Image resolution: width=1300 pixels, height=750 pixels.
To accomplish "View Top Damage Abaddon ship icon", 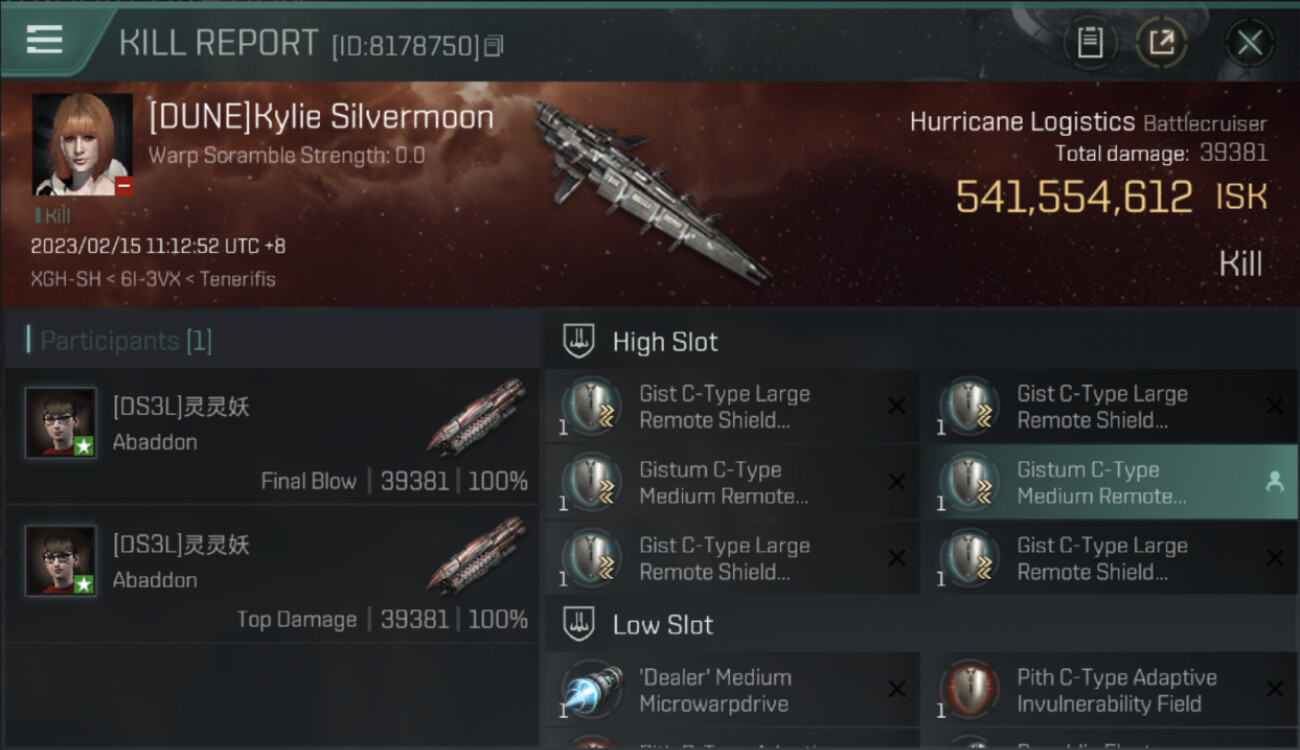I will coord(477,554).
